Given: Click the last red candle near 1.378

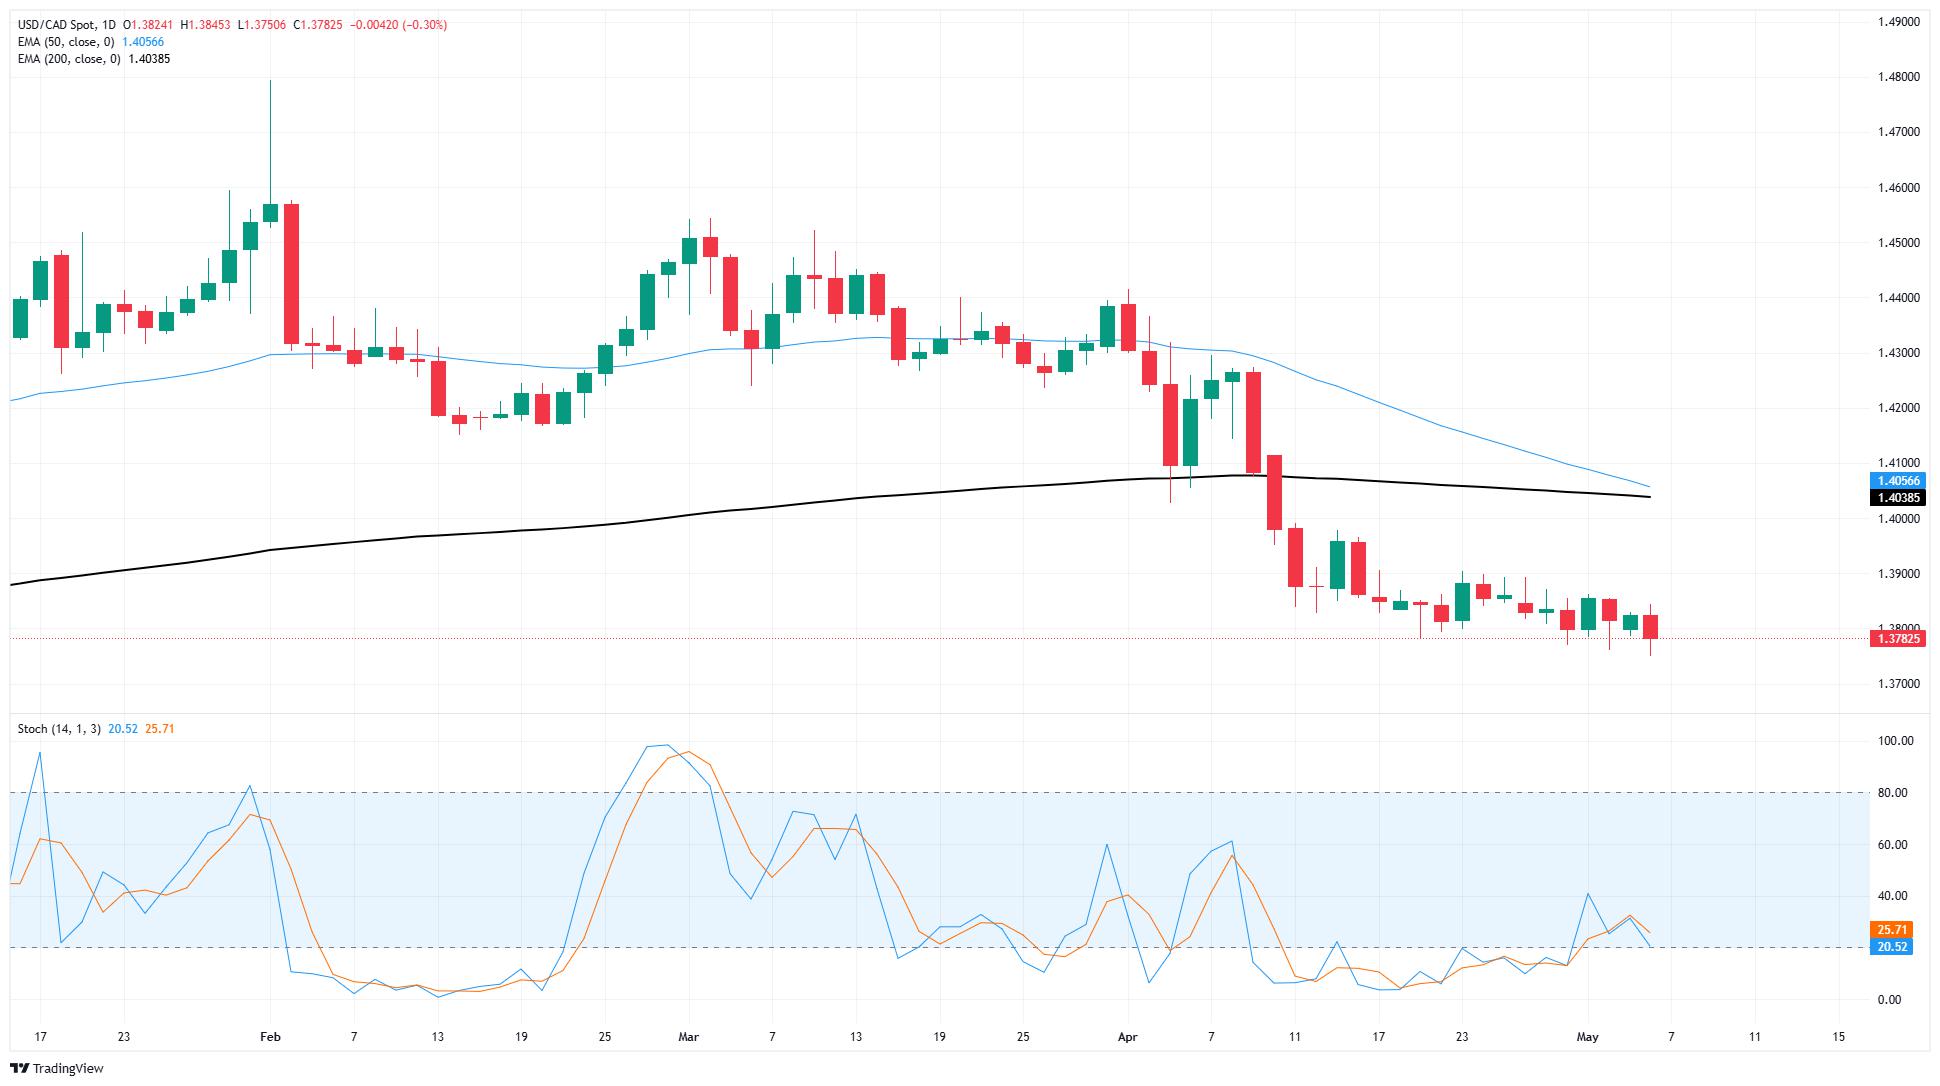Looking at the screenshot, I should pyautogui.click(x=1650, y=627).
